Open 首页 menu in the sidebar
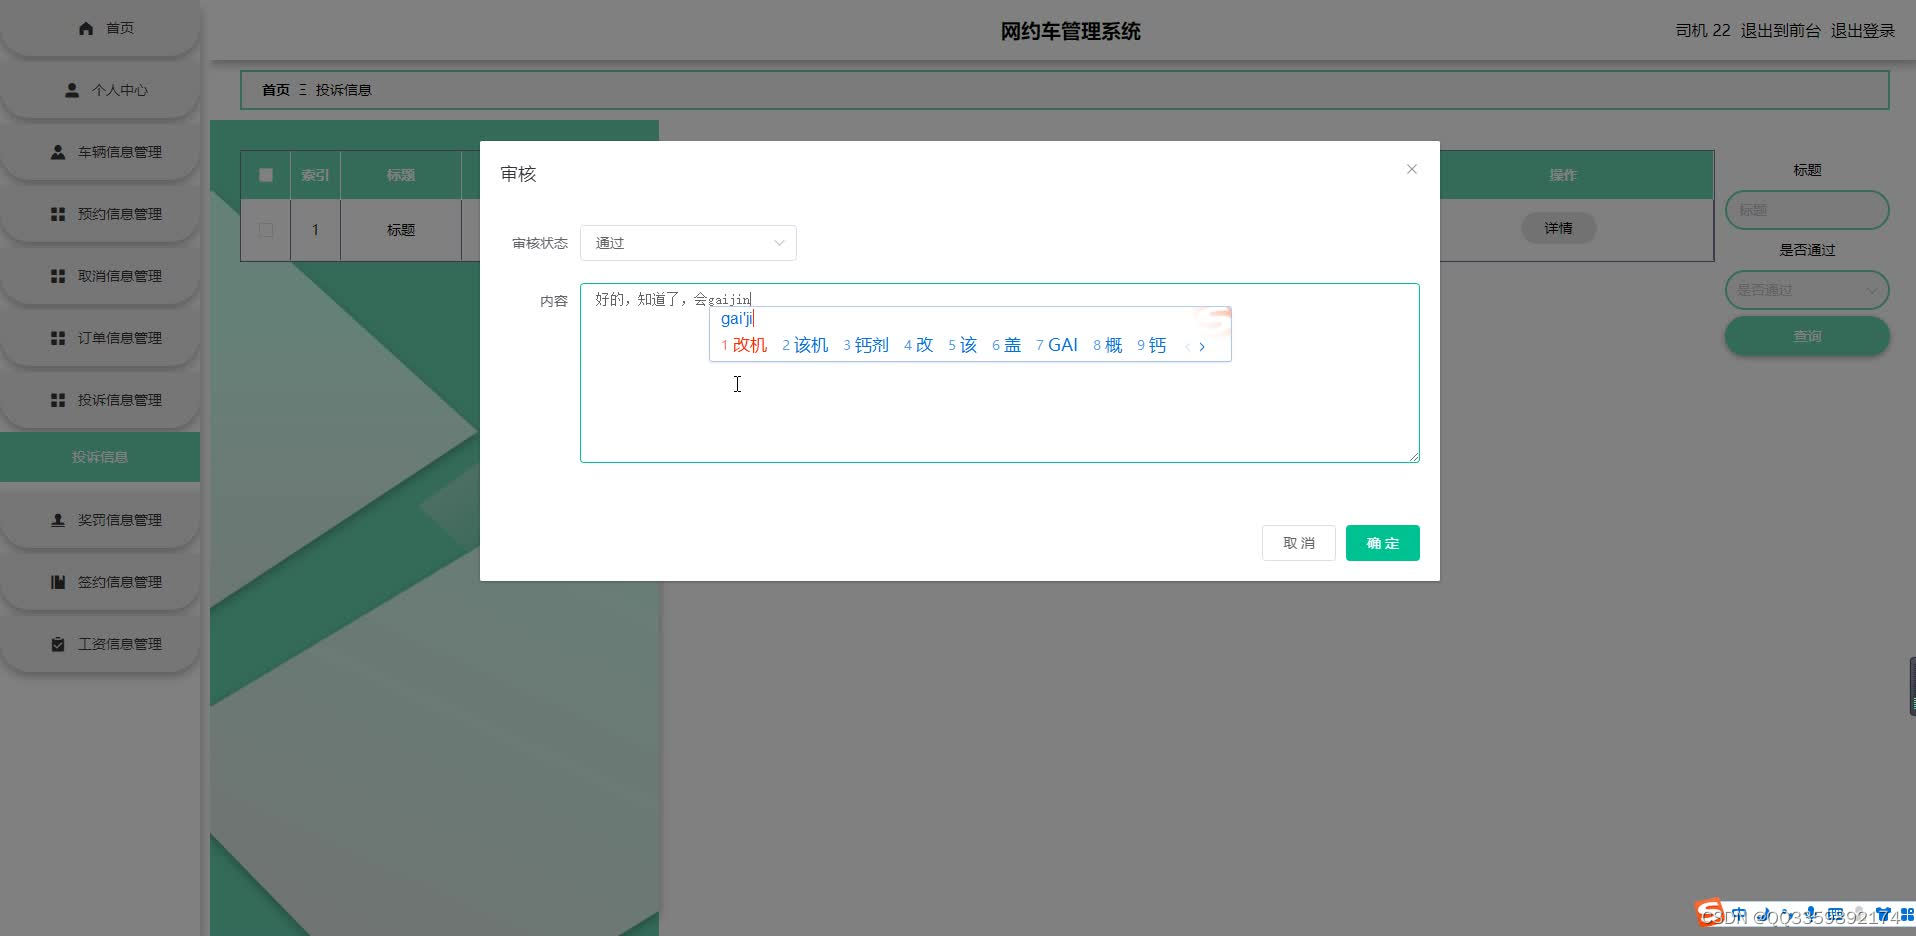The width and height of the screenshot is (1916, 936). [x=100, y=28]
